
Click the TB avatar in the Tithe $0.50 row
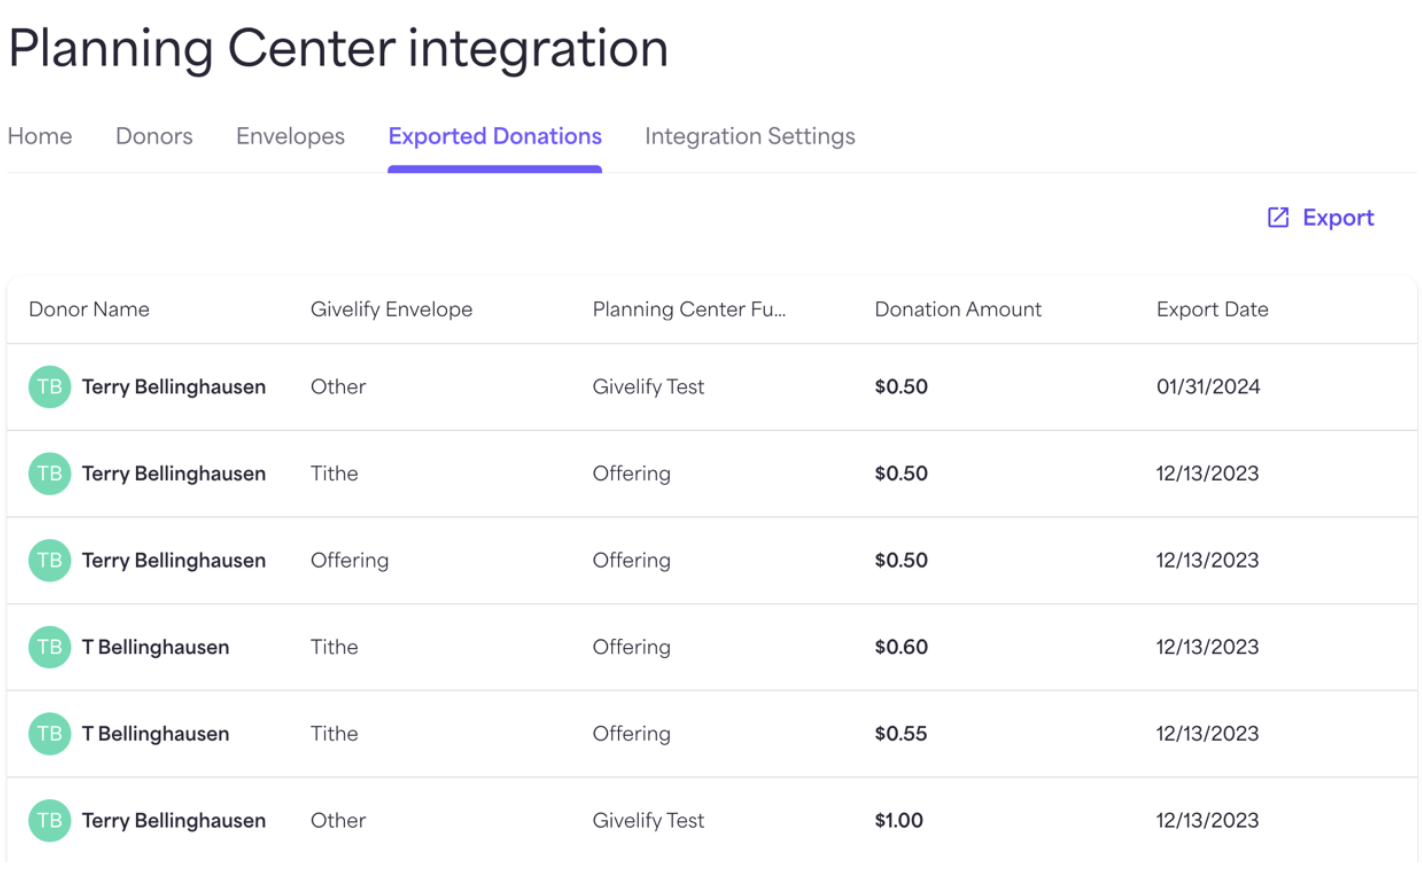(x=50, y=474)
